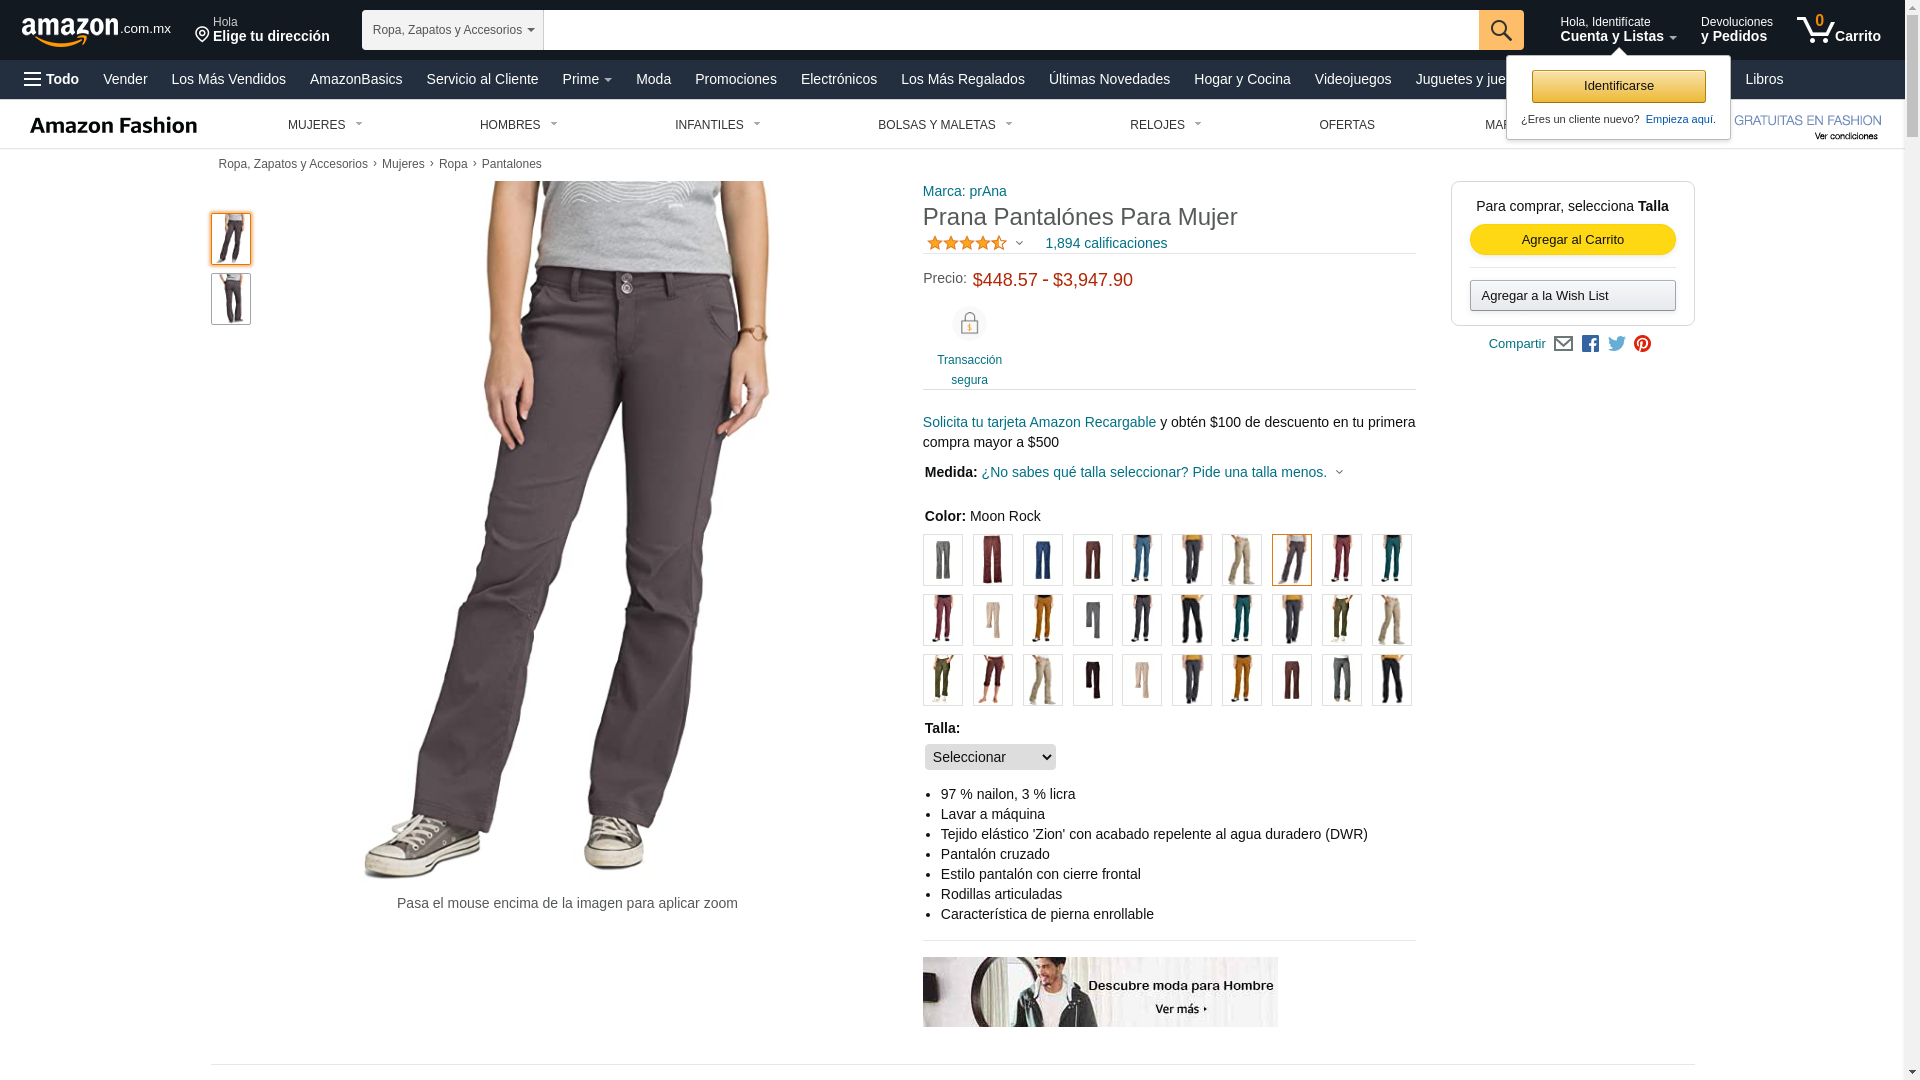Image resolution: width=1920 pixels, height=1080 pixels.
Task: Share product on Twitter
Action: pyautogui.click(x=1617, y=344)
